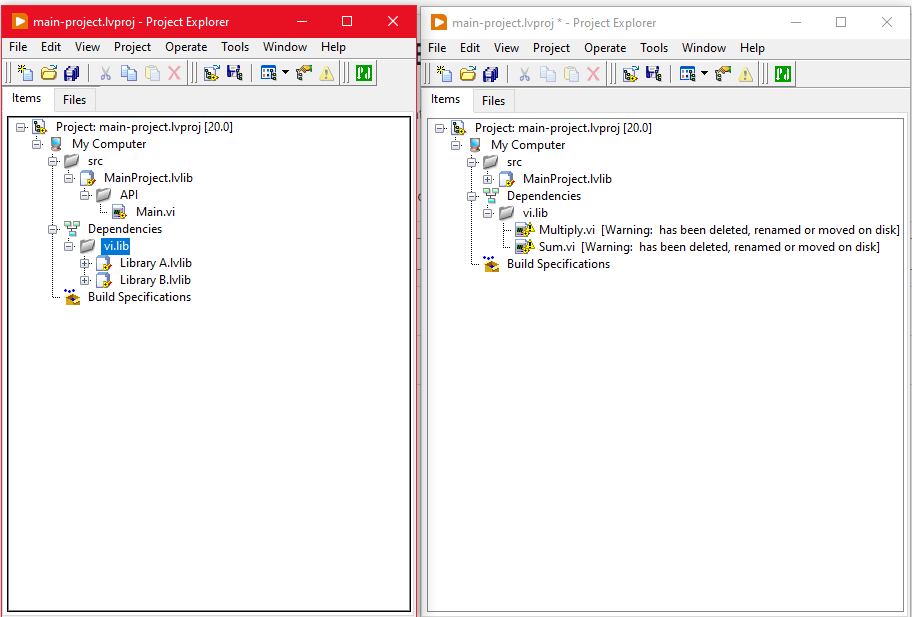
Task: Expand MainProject.lvlib in right window
Action: click(488, 179)
